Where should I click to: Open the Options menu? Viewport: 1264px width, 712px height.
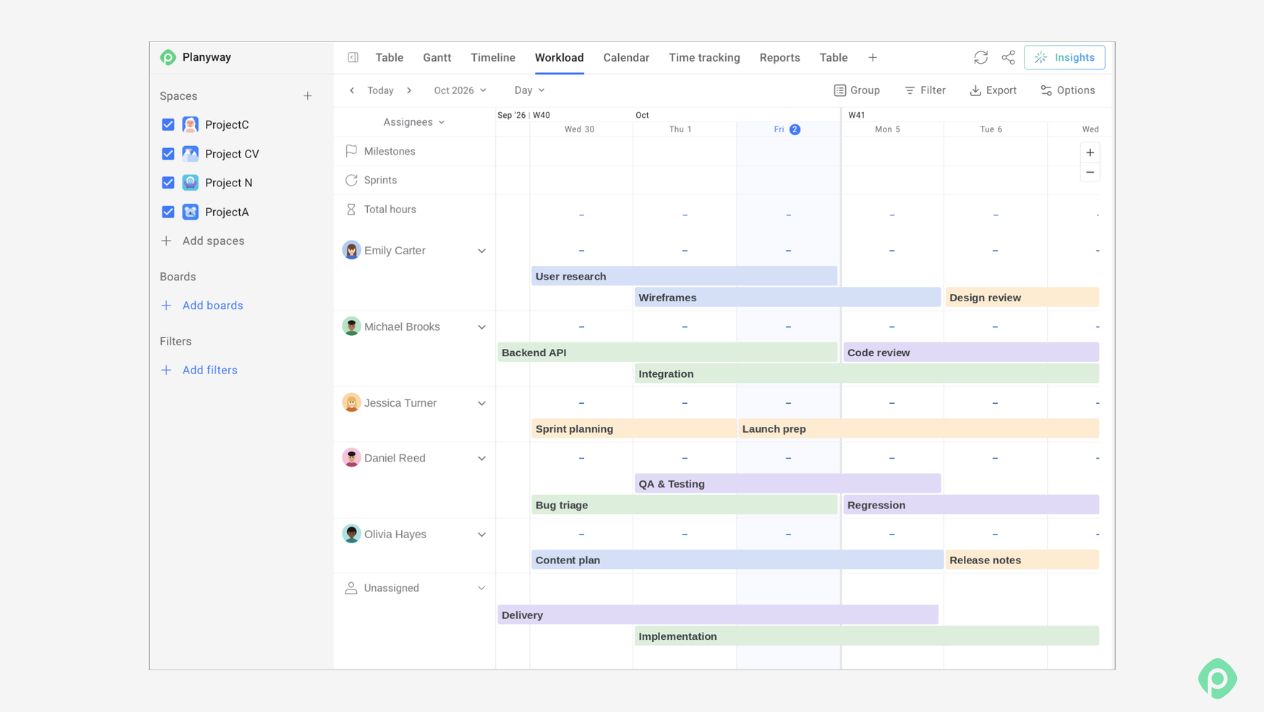(x=1068, y=90)
